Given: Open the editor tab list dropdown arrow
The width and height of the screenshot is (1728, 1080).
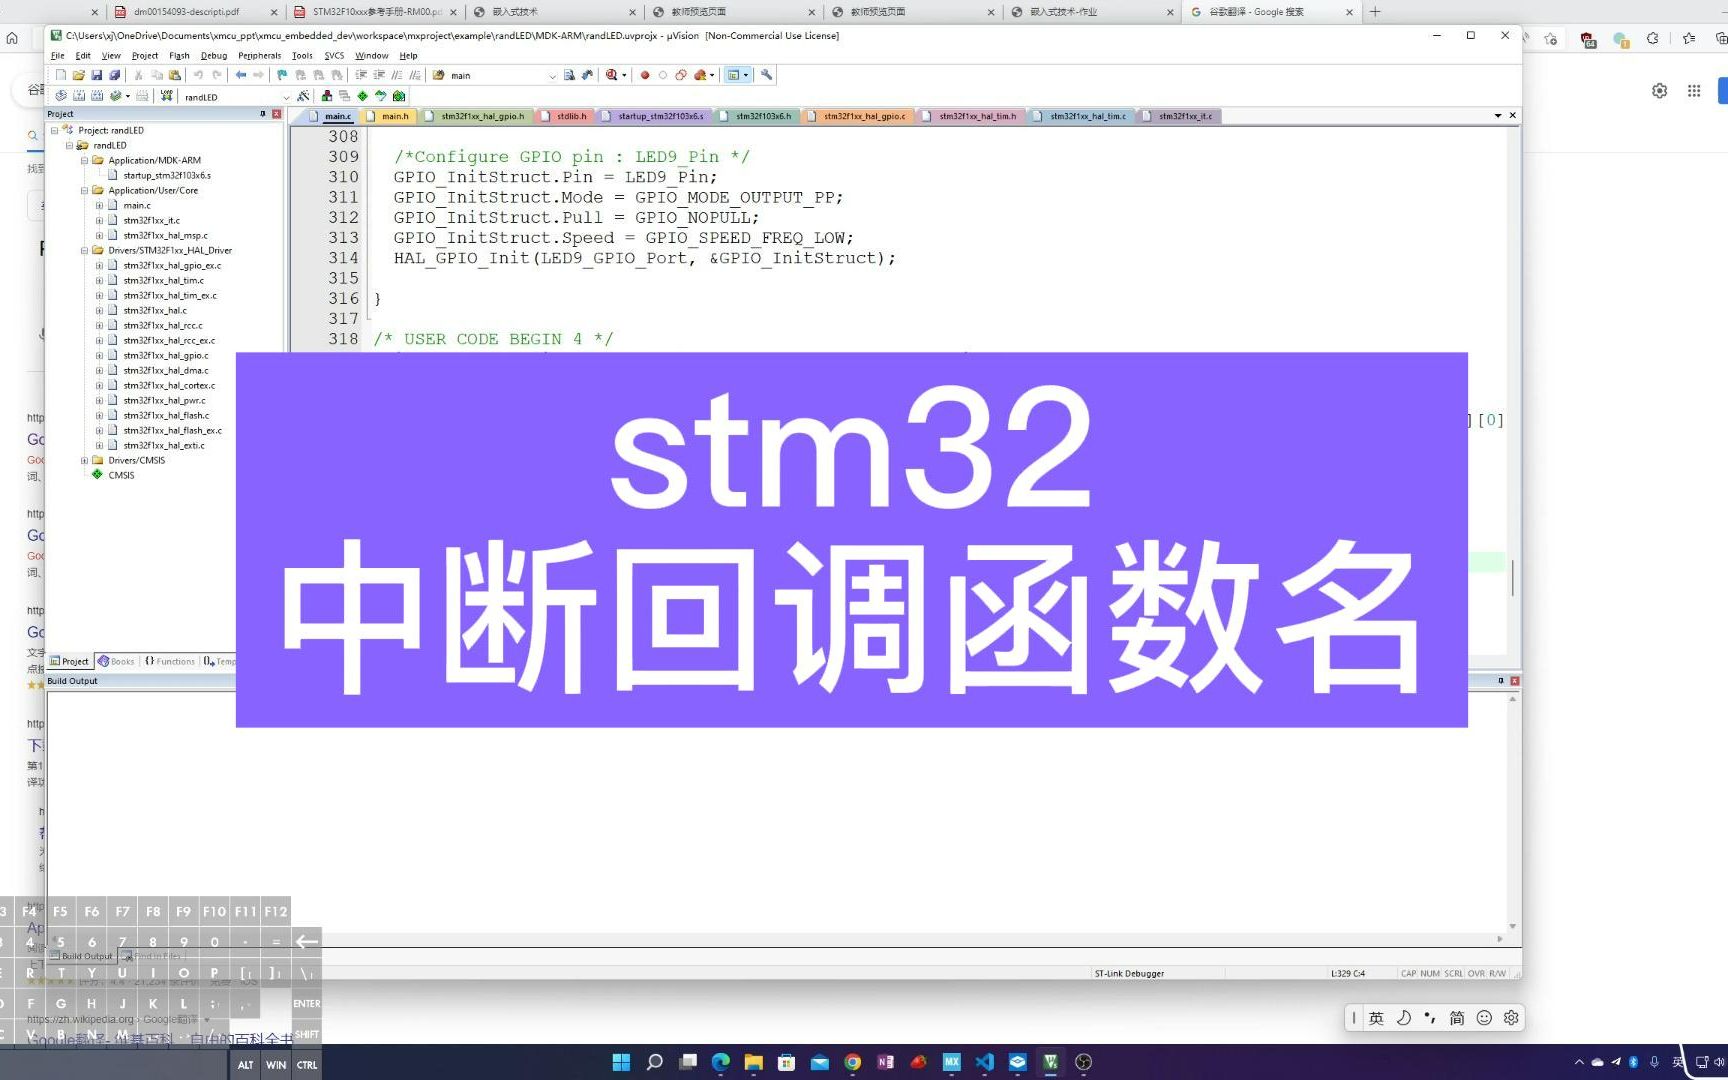Looking at the screenshot, I should [x=1498, y=116].
